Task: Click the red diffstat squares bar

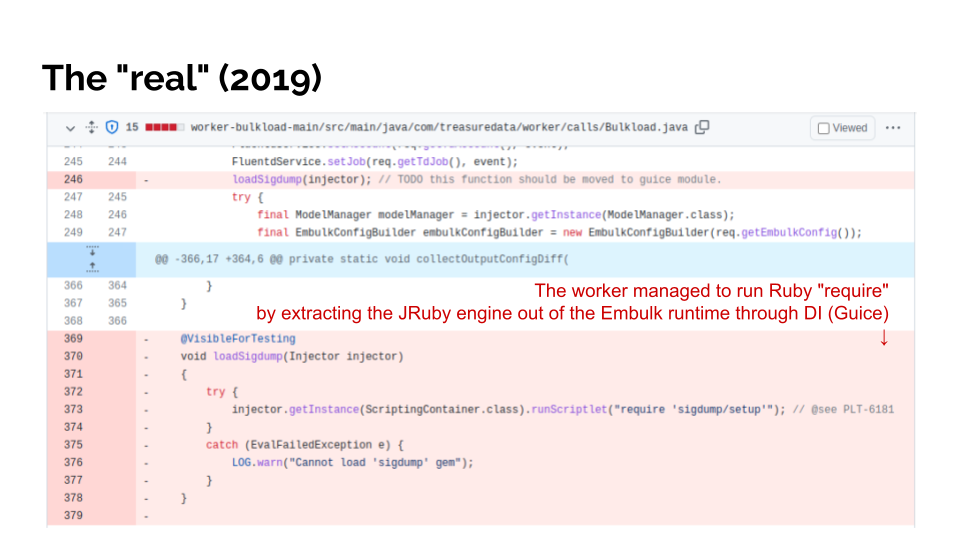Action: 164,128
